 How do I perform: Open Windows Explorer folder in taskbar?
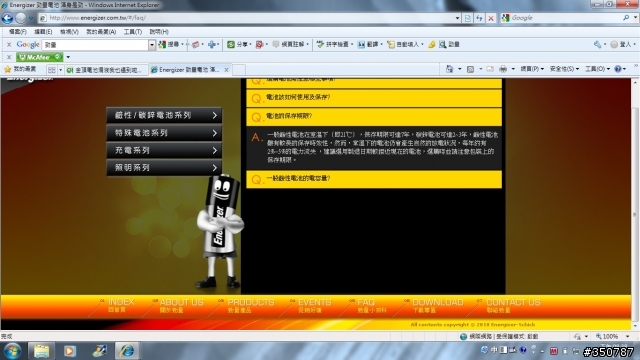point(41,351)
